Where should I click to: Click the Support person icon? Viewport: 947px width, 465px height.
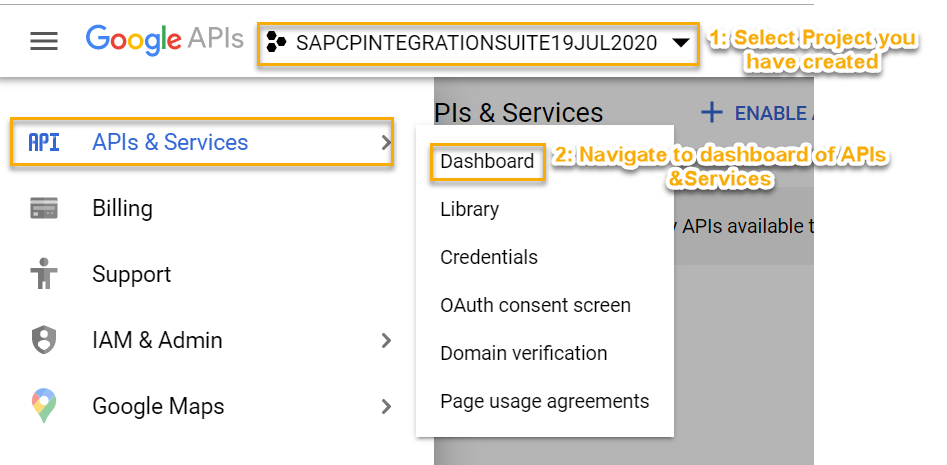(x=44, y=274)
